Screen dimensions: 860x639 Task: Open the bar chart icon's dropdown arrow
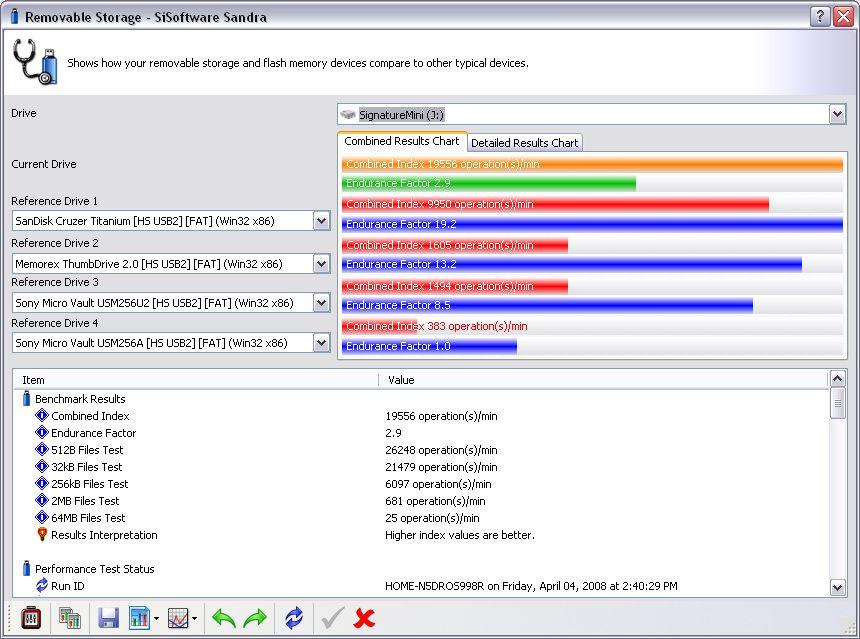click(x=156, y=619)
